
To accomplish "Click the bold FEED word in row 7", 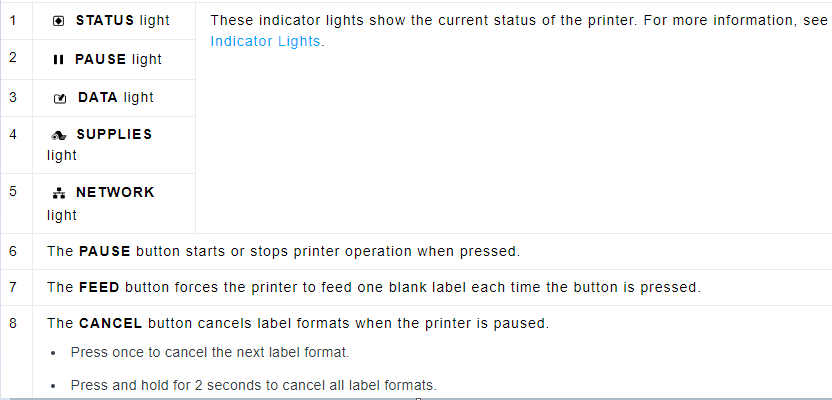I will [x=99, y=287].
